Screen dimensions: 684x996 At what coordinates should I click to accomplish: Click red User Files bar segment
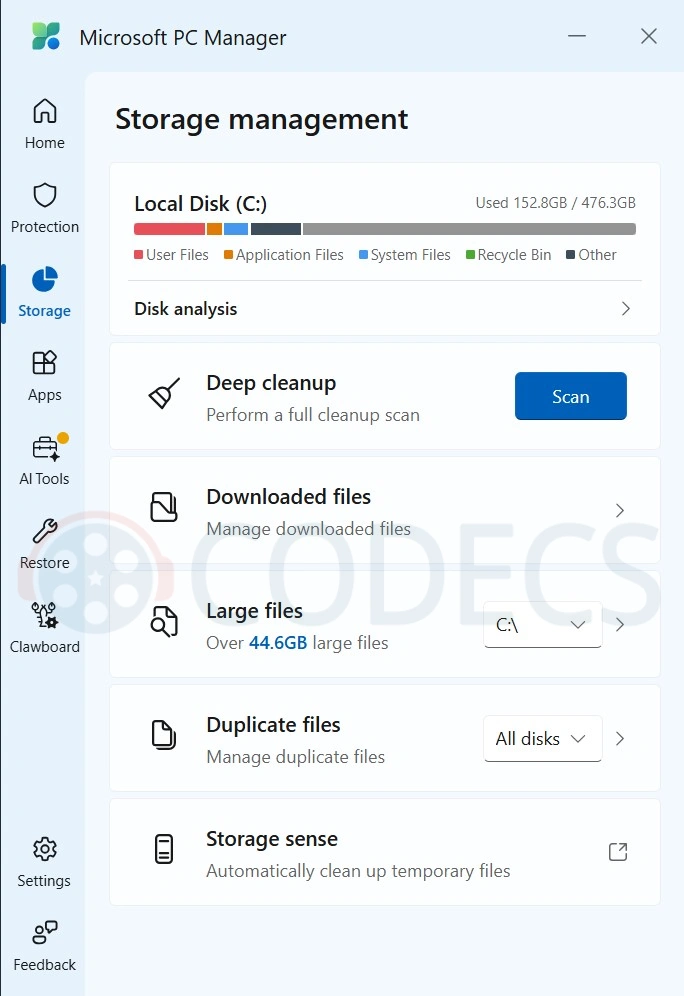(x=169, y=229)
